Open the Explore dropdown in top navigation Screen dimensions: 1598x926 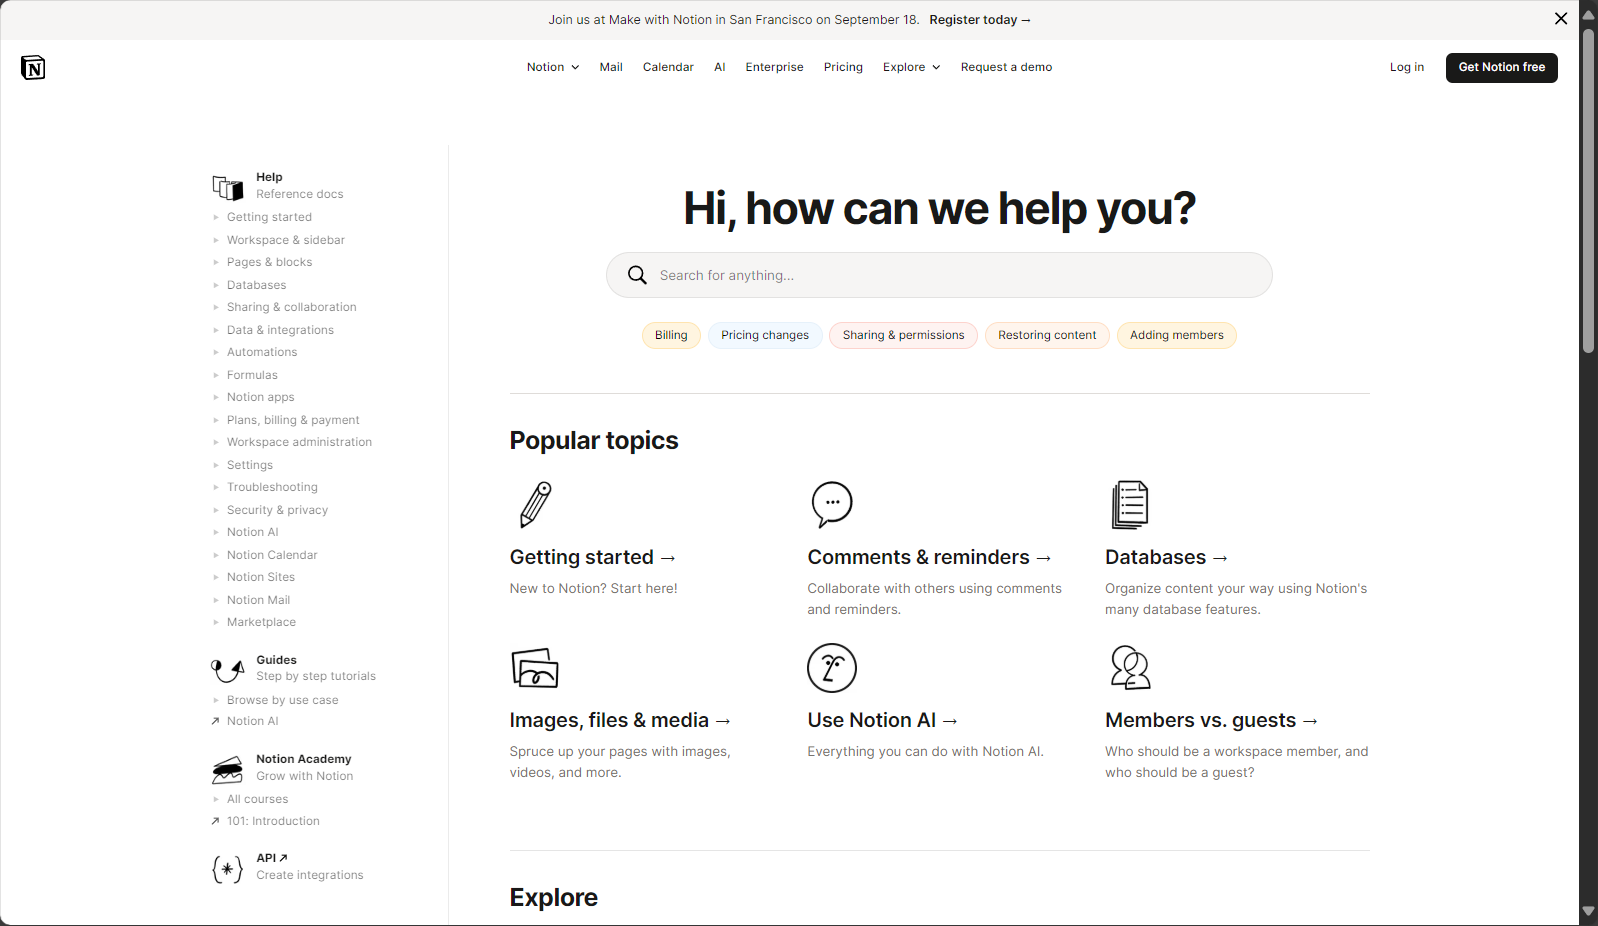(x=911, y=67)
